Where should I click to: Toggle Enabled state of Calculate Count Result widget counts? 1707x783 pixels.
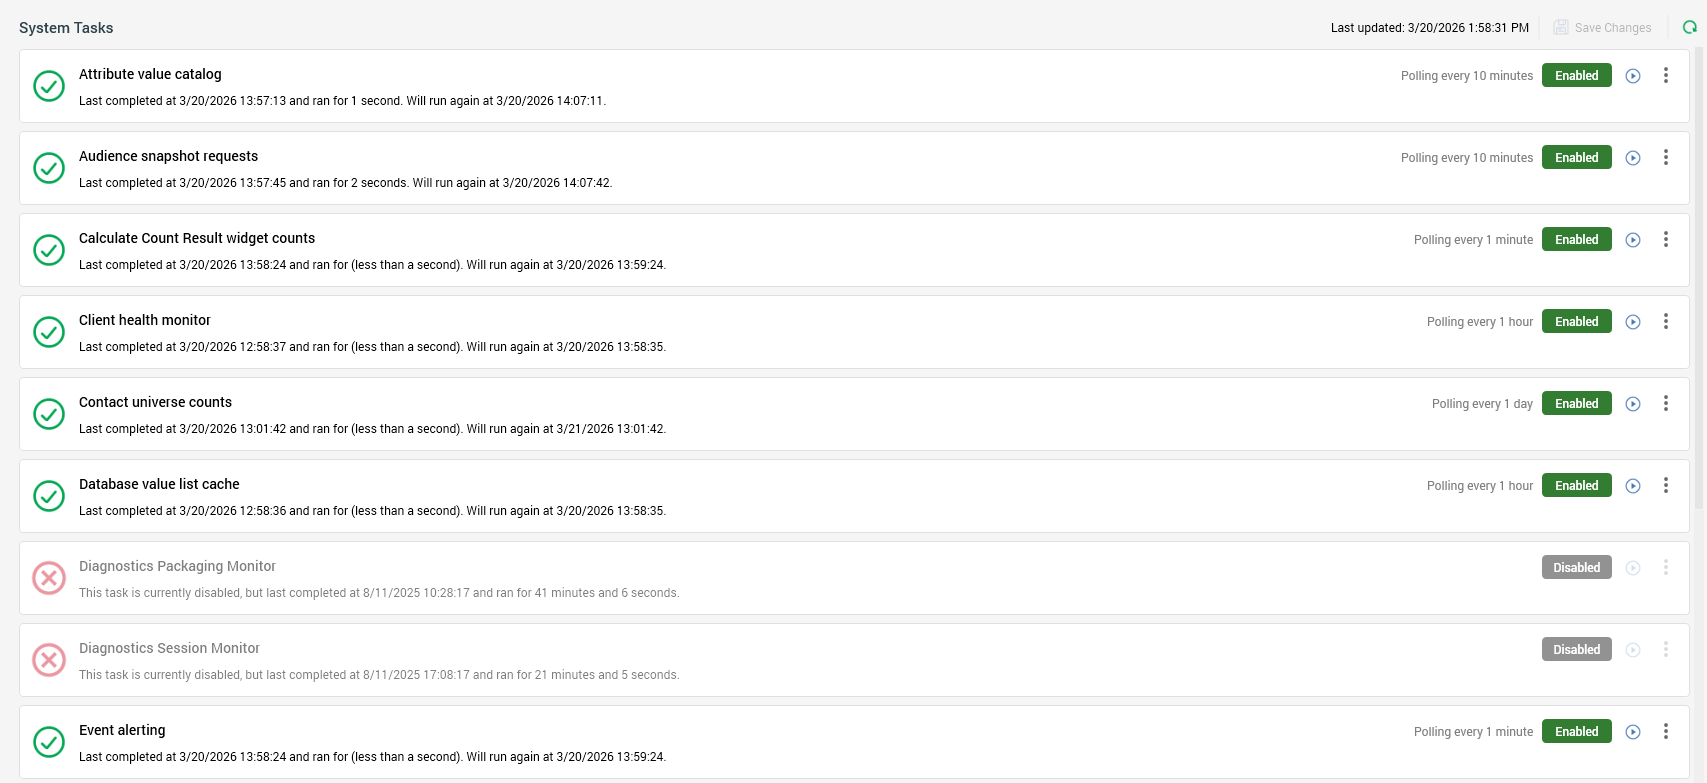1577,239
